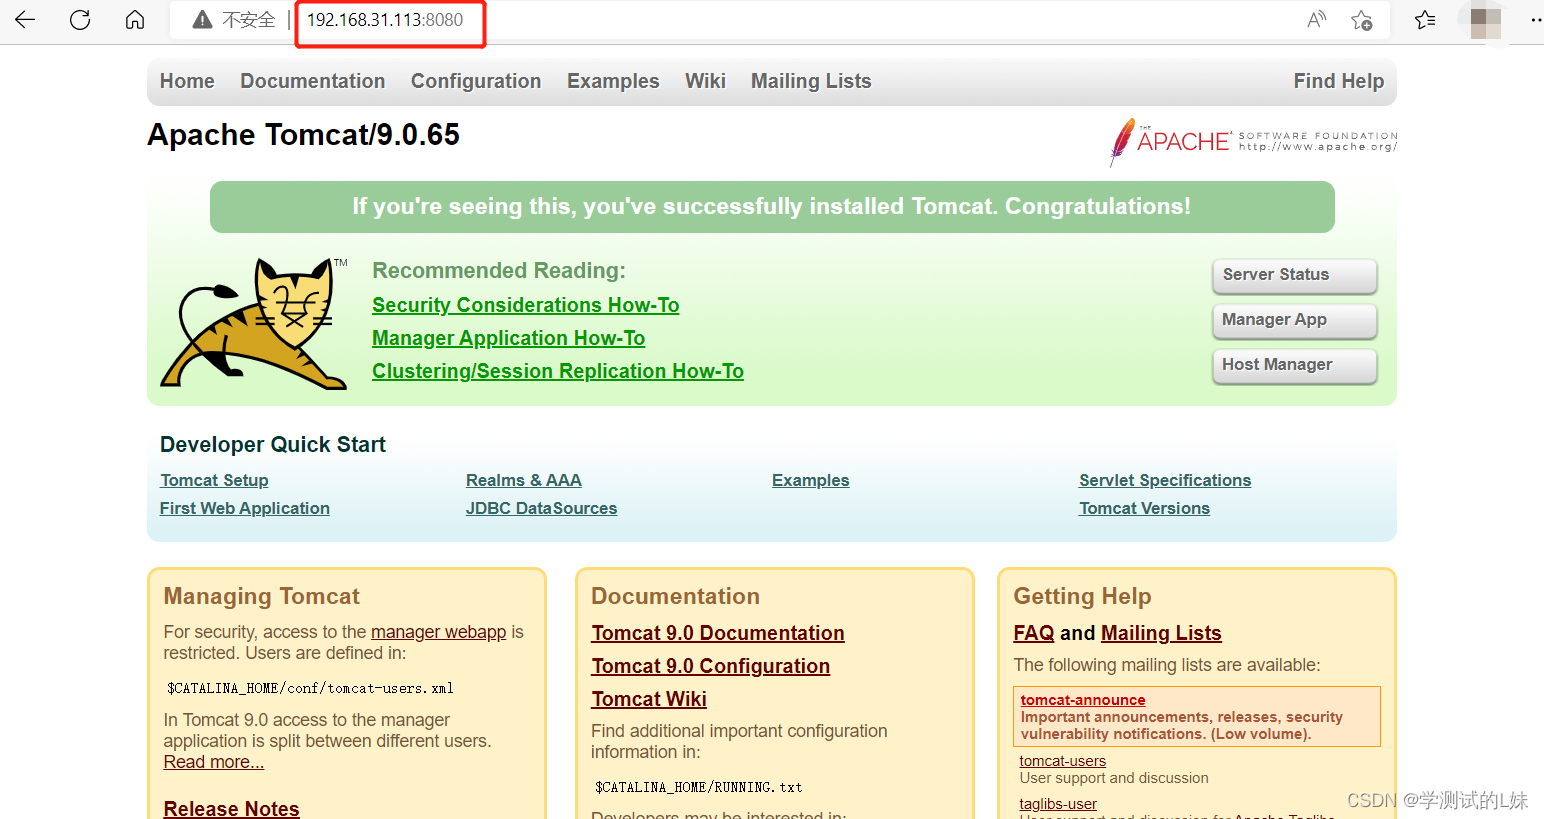Open the Wiki navigation item
The image size is (1544, 819).
705,81
